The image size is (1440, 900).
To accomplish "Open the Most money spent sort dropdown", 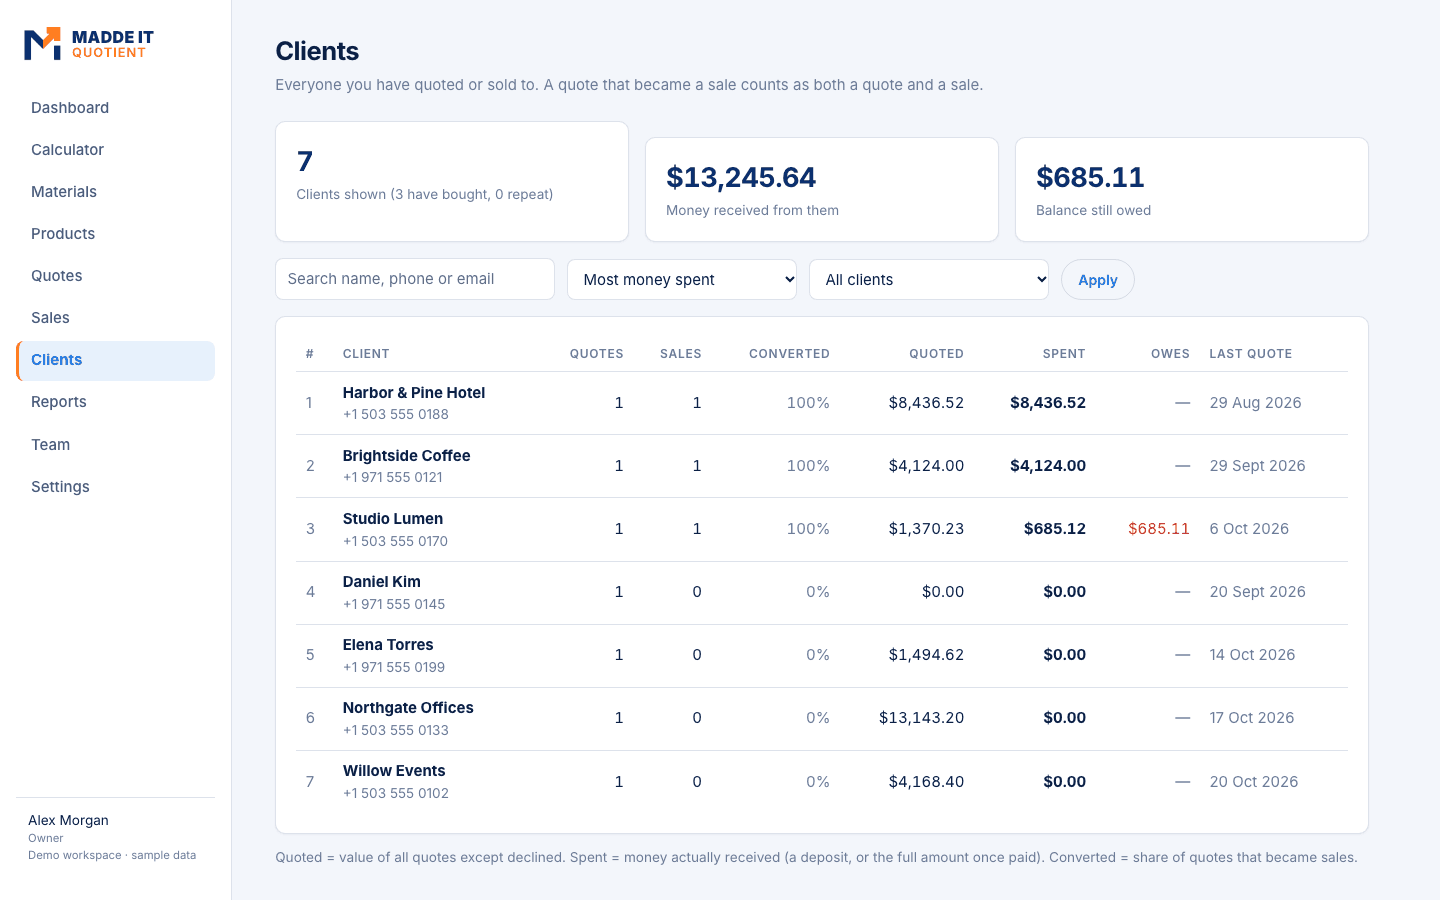I will coord(682,280).
